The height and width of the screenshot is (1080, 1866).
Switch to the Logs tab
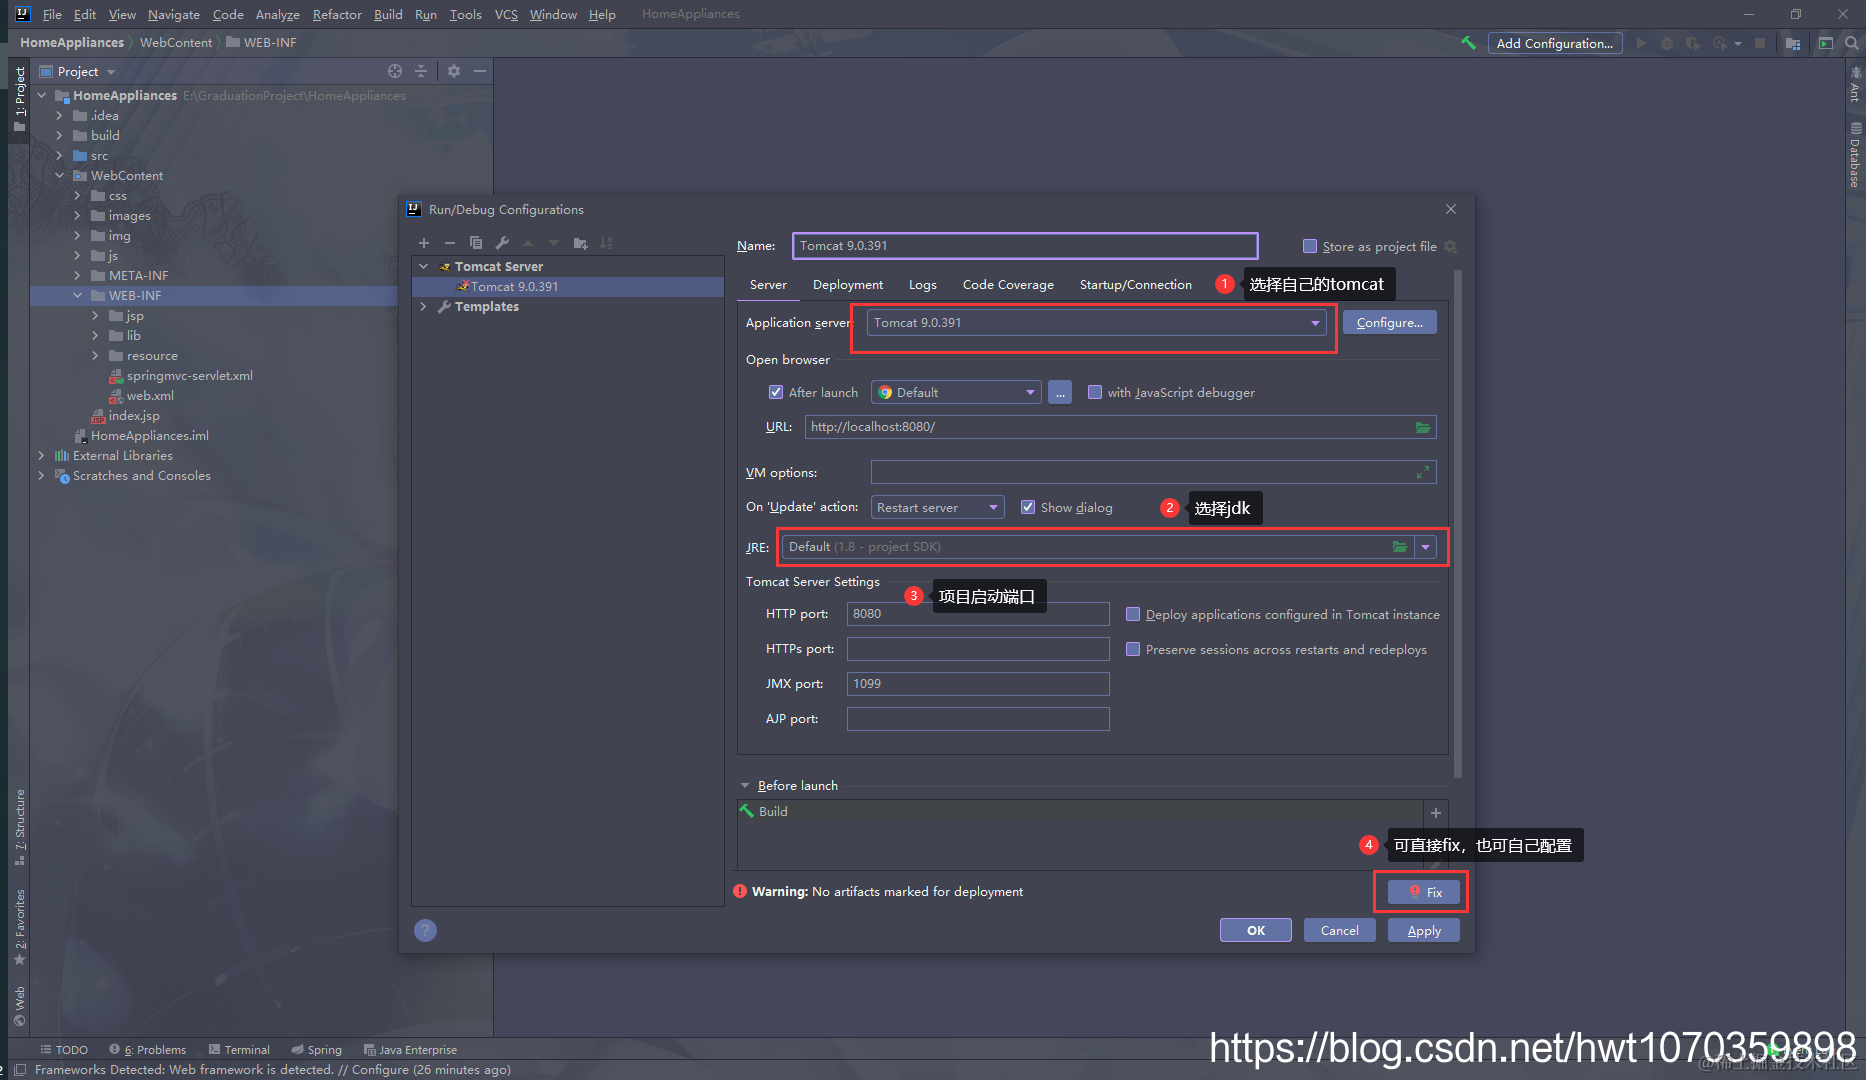[923, 285]
